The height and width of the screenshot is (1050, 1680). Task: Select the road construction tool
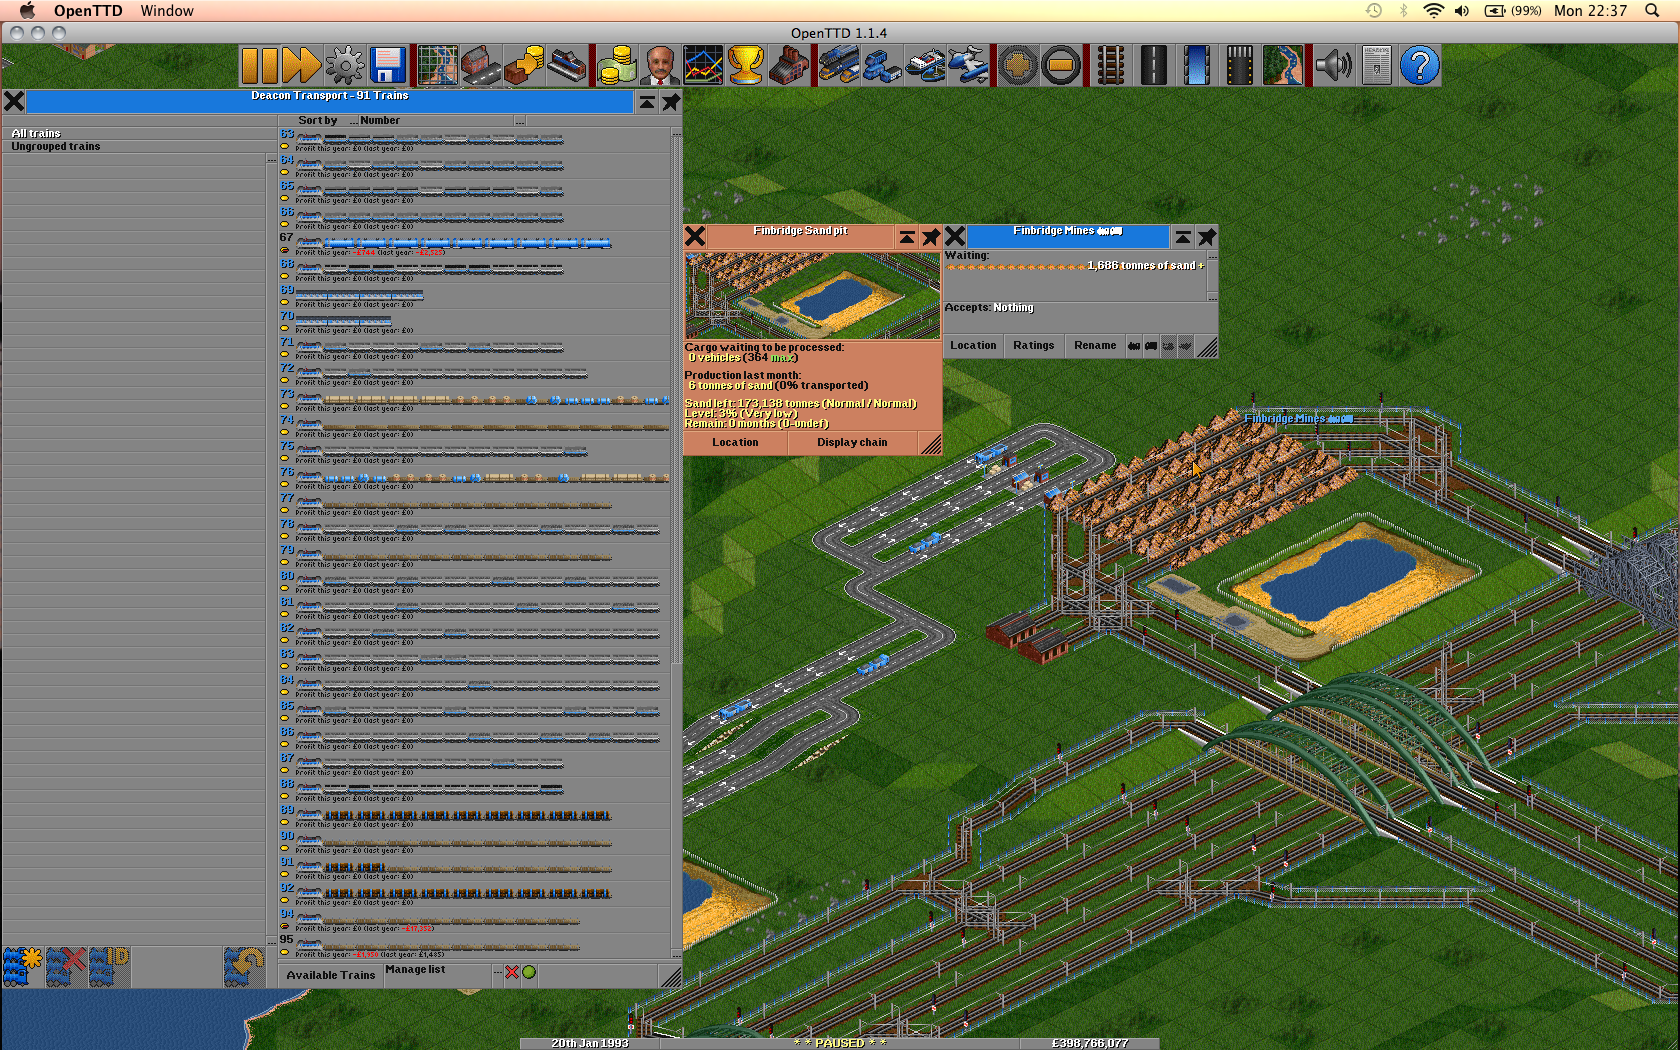(1154, 66)
